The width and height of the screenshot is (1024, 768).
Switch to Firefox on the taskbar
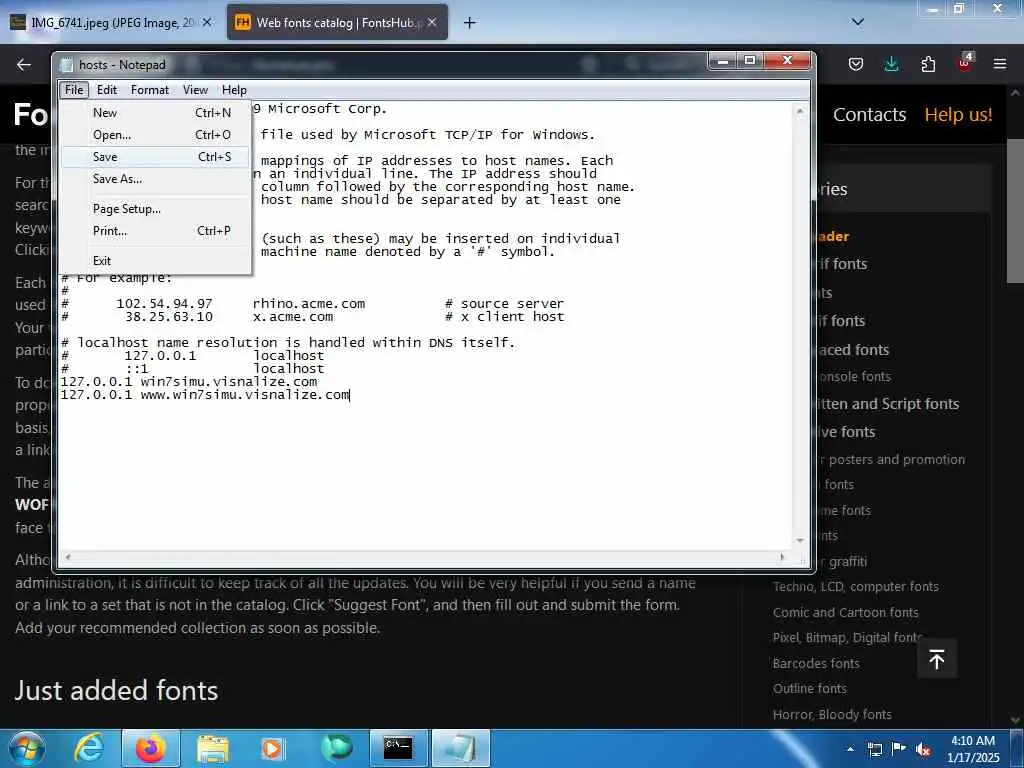click(150, 748)
